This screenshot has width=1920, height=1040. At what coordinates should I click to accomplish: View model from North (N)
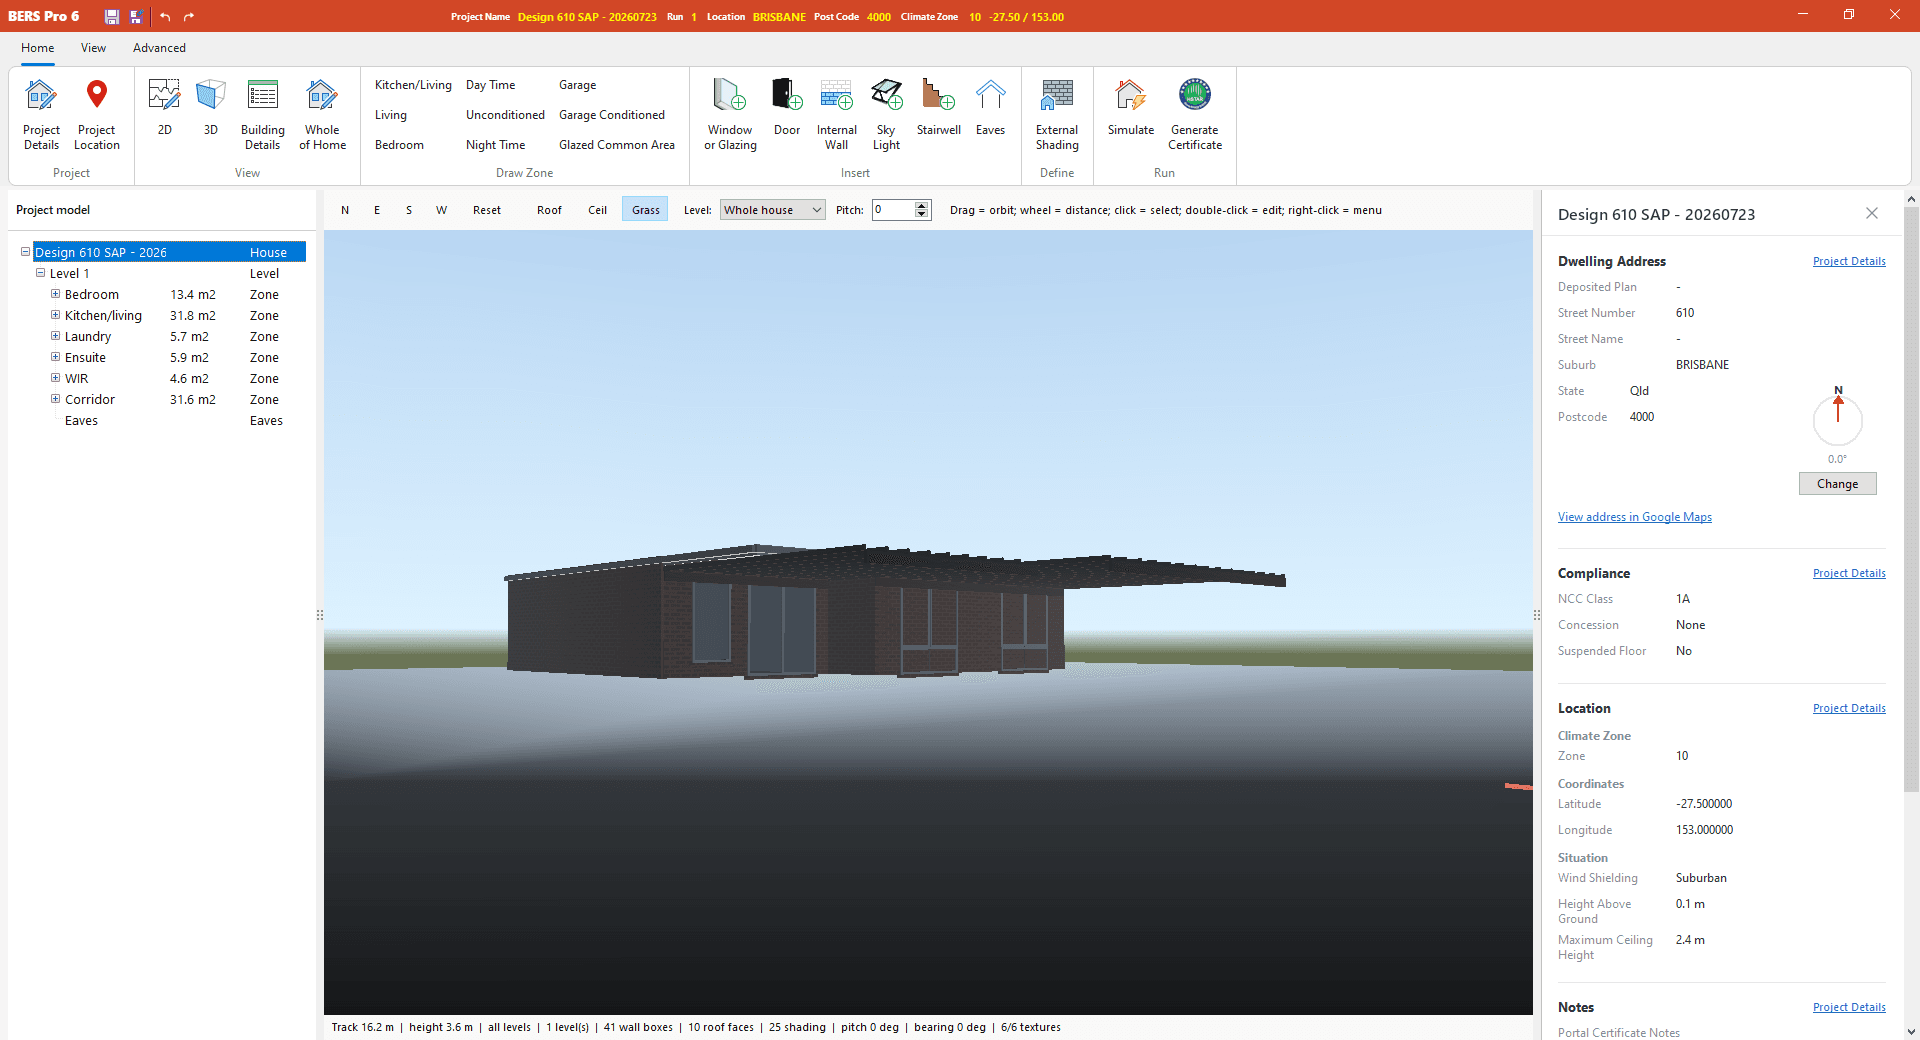[x=345, y=210]
